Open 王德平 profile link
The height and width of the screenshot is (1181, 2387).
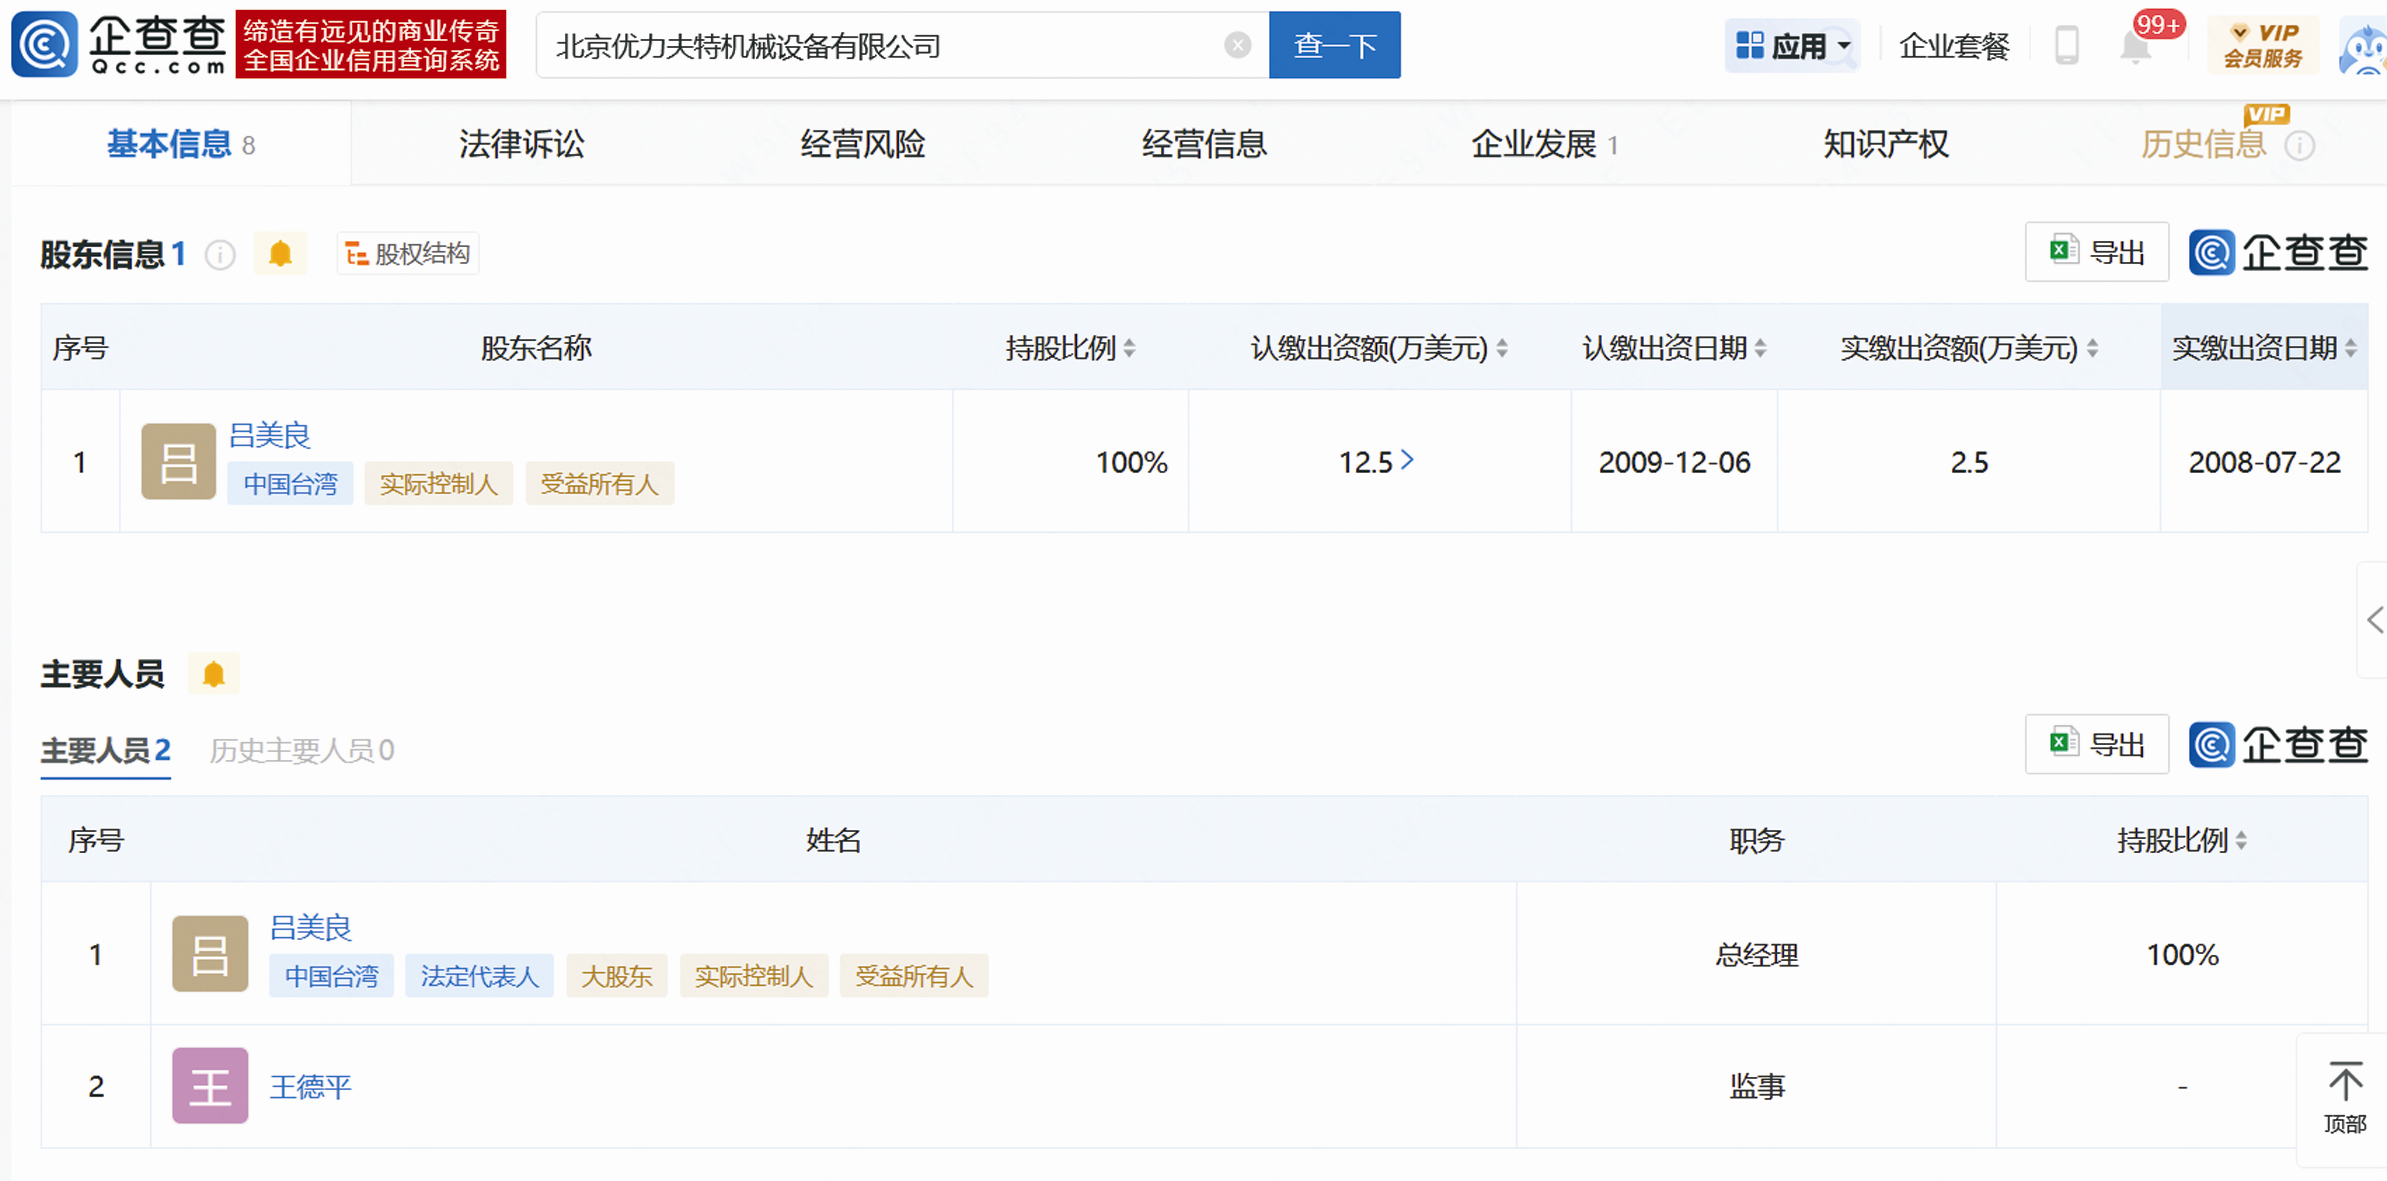coord(310,1086)
